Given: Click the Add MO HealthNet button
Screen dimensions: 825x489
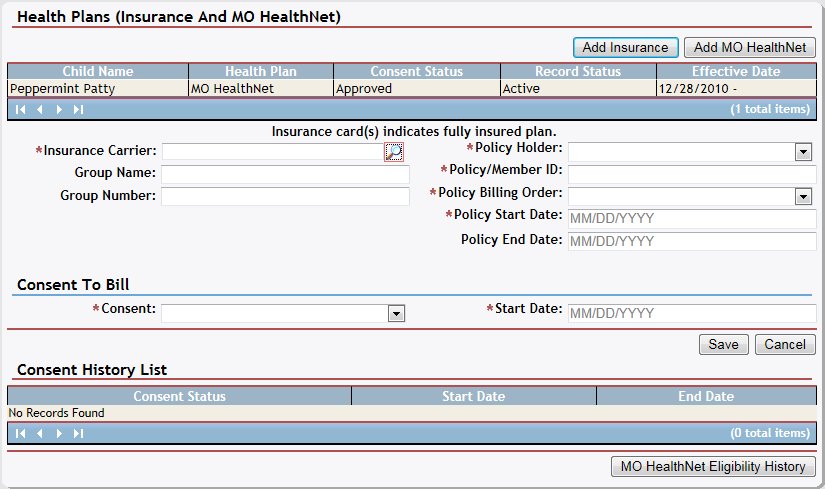Looking at the screenshot, I should 750,47.
